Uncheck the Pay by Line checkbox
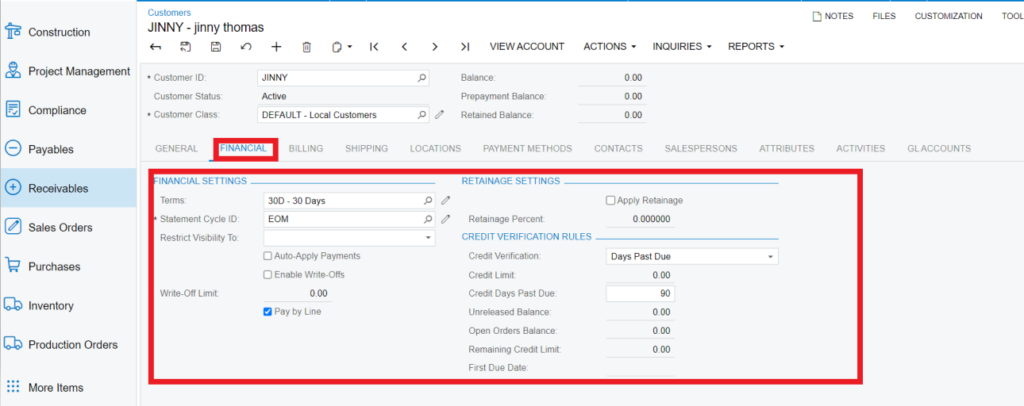 pos(268,312)
